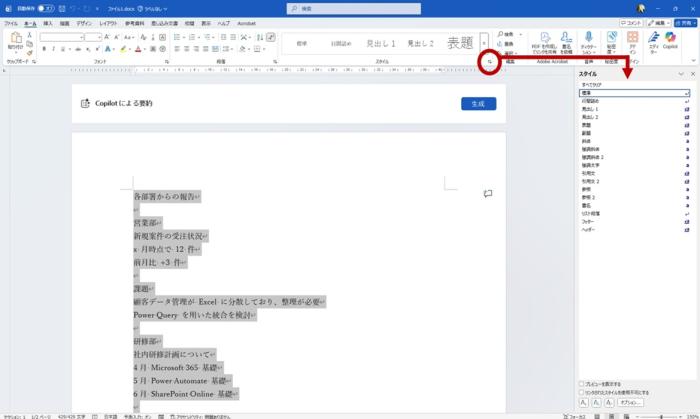Viewport: 700px width, 419px height.
Task: Check disable linked styles checkbox
Action: [581, 392]
